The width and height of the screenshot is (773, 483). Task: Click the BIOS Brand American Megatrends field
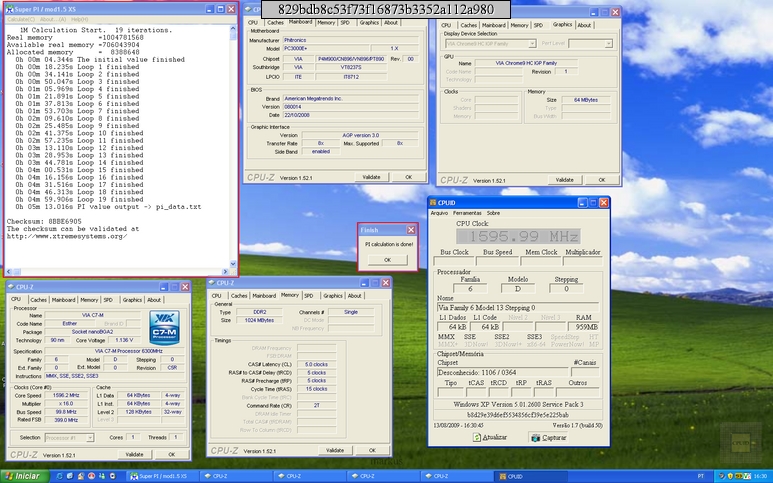coord(351,99)
